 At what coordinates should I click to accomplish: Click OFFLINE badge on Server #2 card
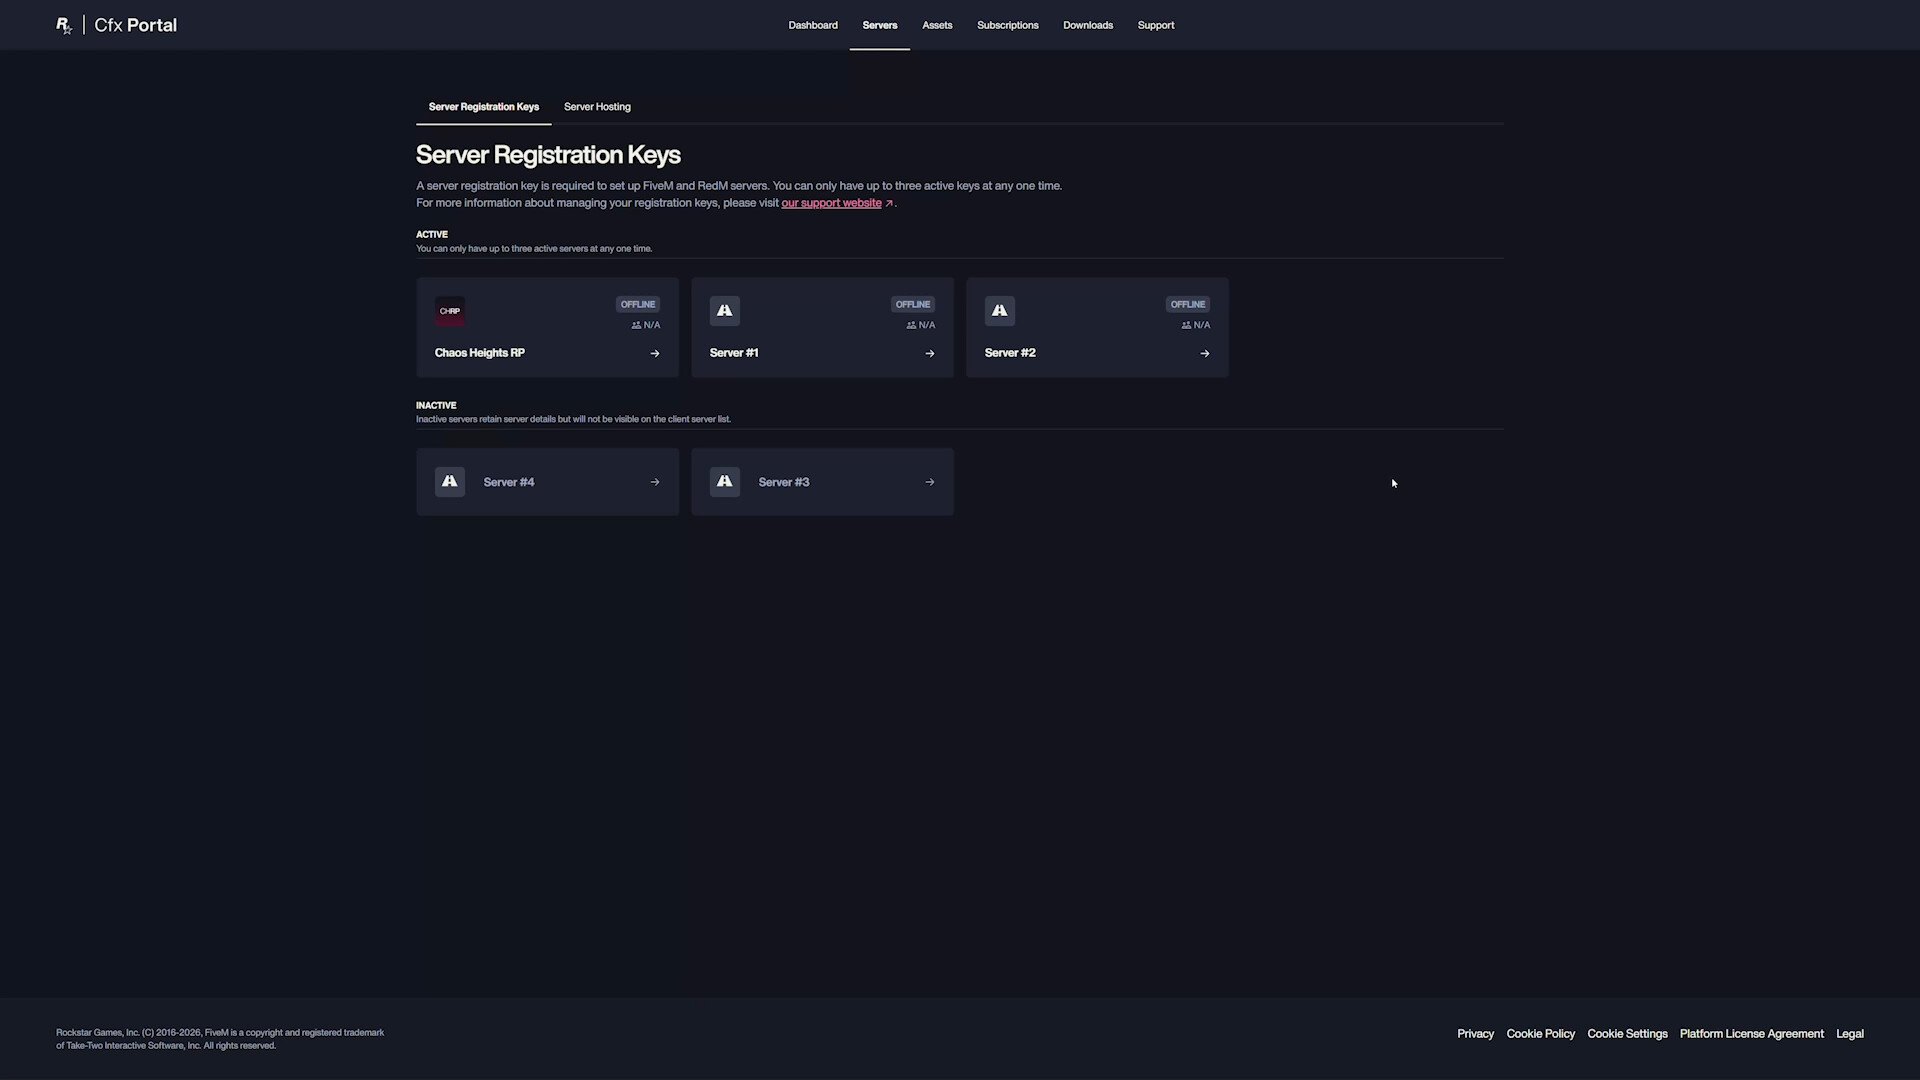[1188, 304]
